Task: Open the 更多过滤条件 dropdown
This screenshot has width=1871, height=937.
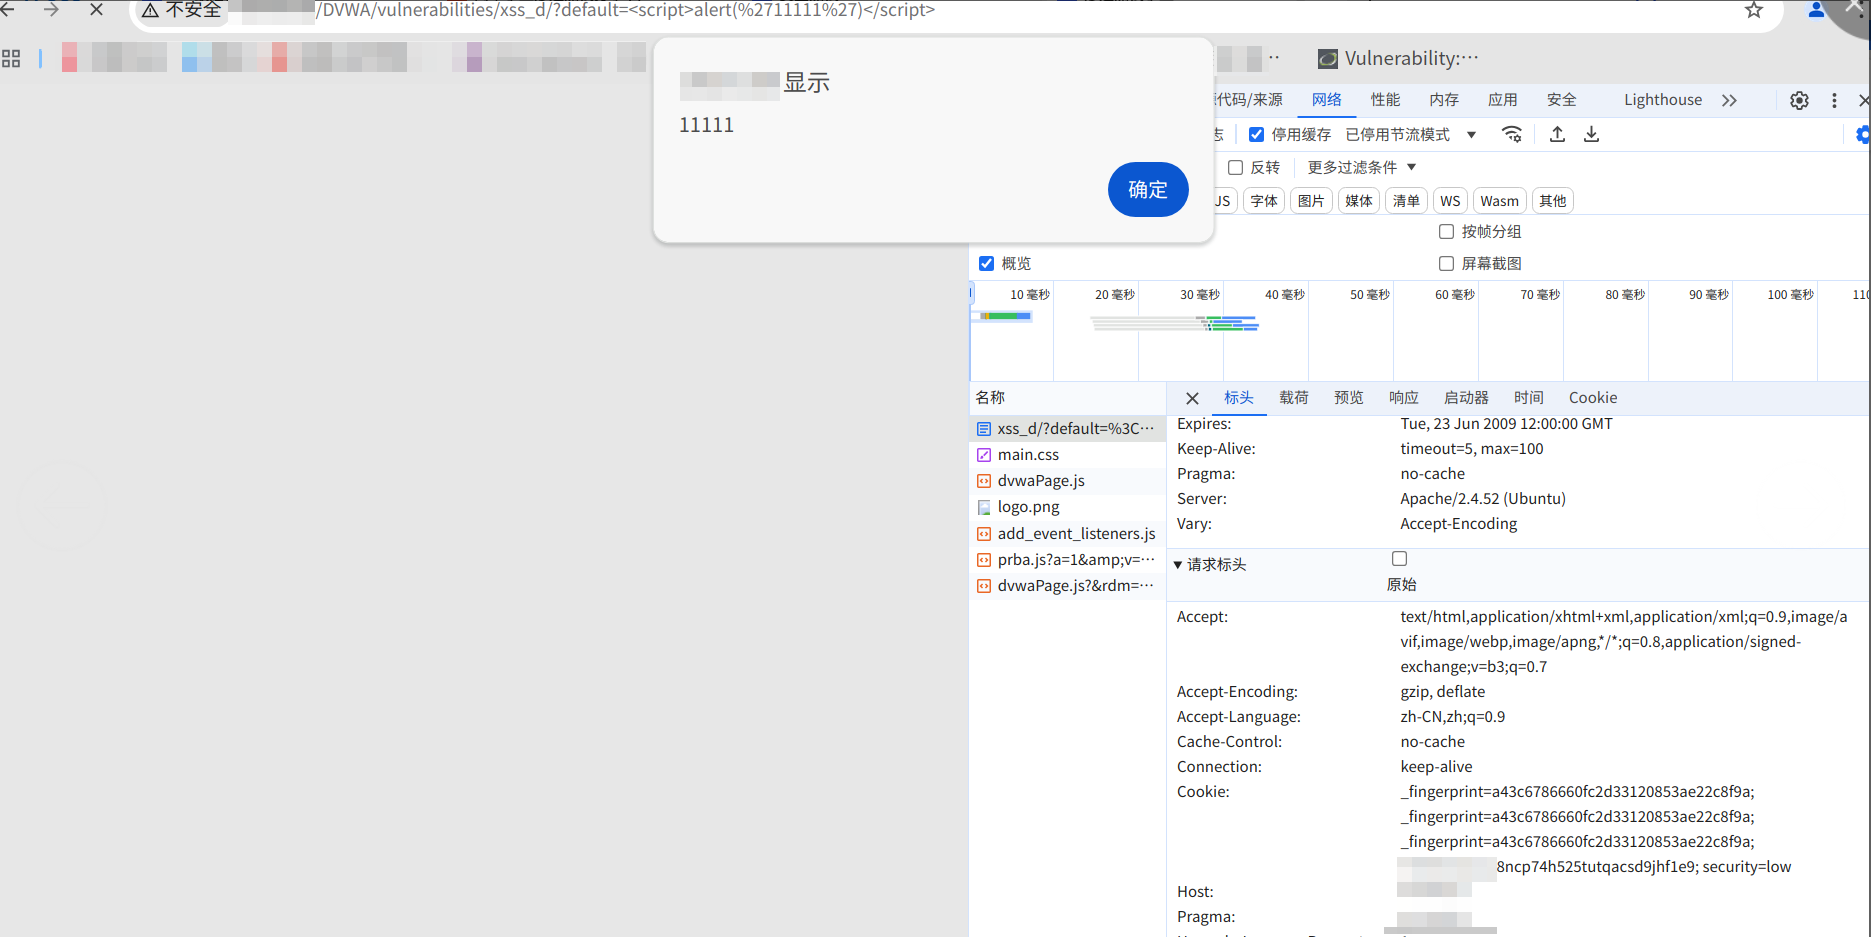Action: coord(1362,168)
